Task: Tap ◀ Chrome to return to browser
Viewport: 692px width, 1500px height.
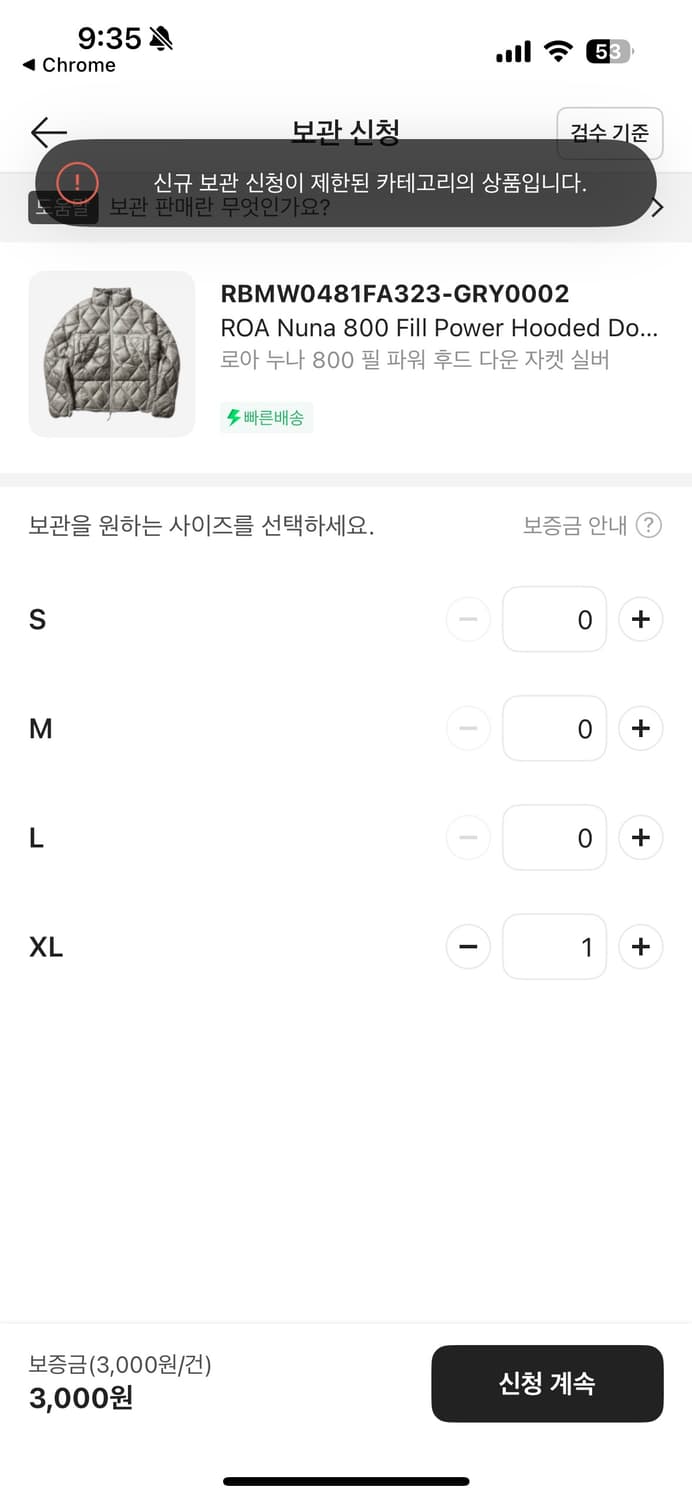Action: 68,66
